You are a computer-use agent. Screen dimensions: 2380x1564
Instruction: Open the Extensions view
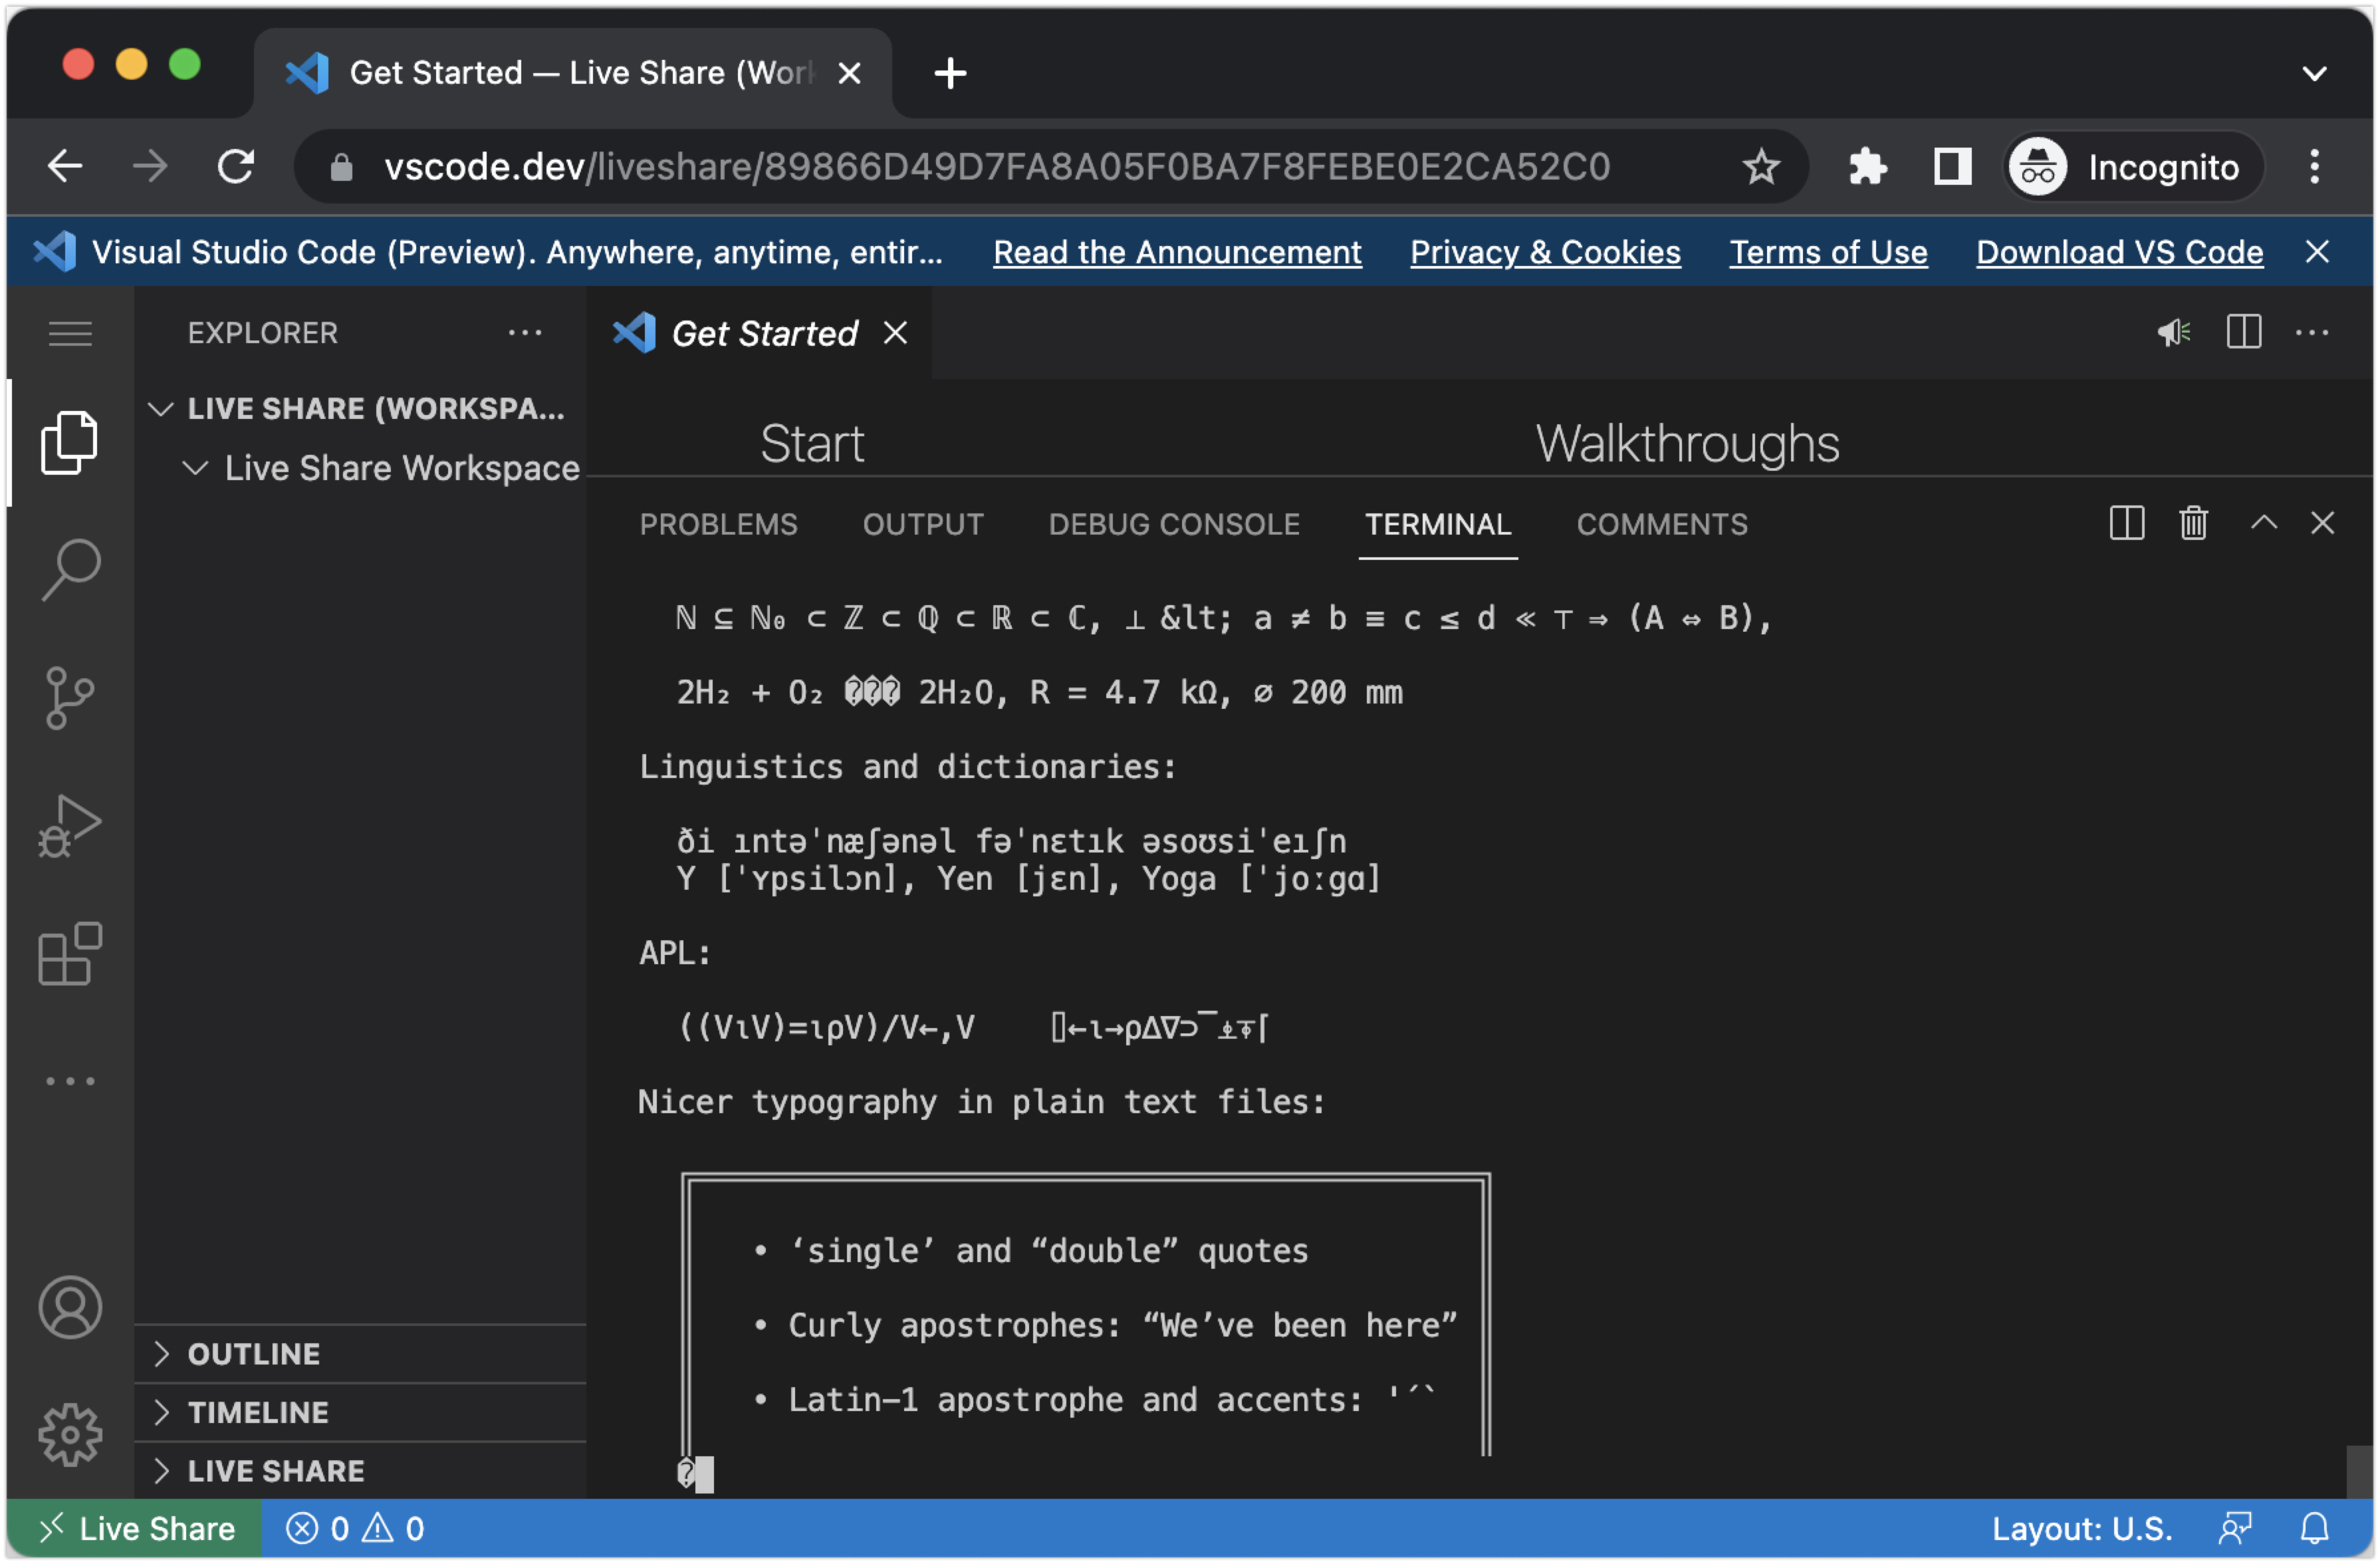click(70, 953)
